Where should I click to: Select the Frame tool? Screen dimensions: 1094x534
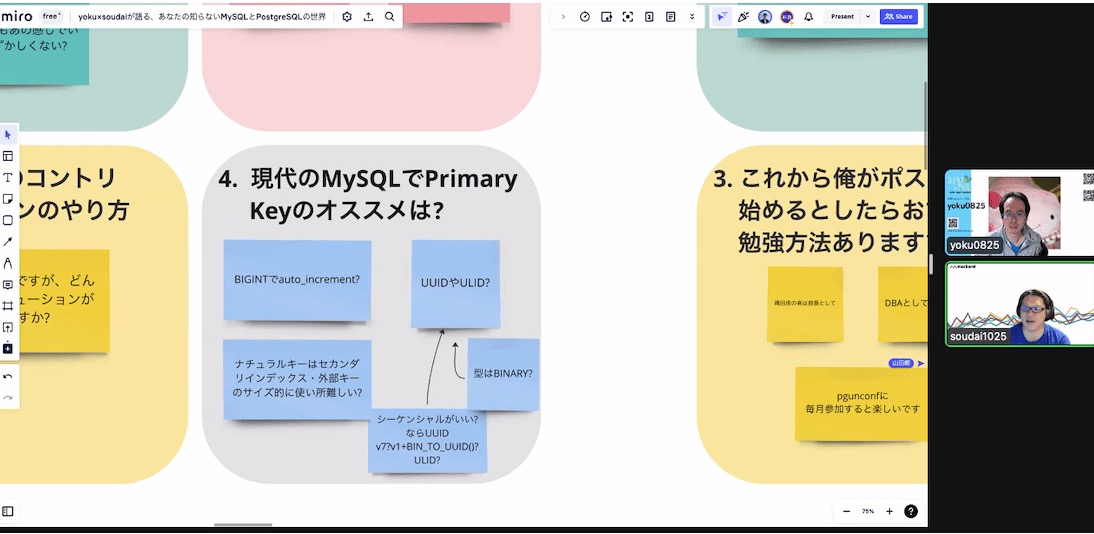click(x=8, y=306)
